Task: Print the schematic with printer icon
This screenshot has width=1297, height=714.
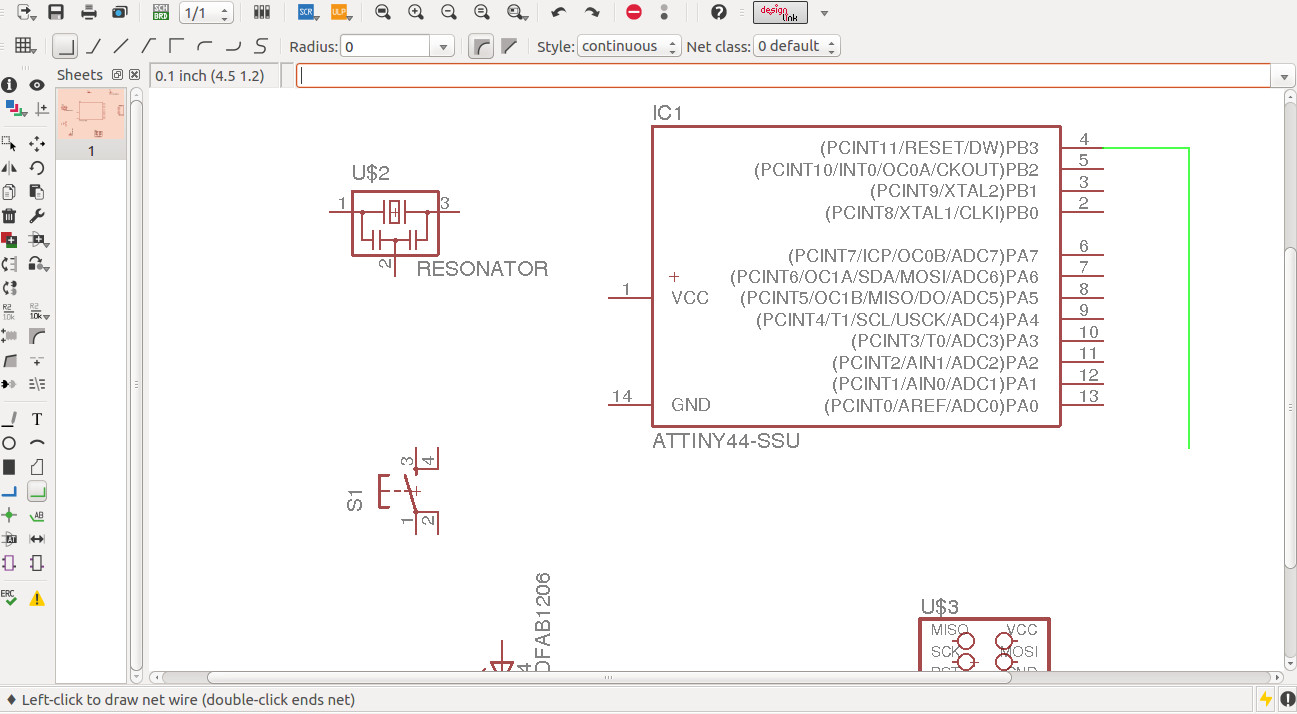Action: [x=89, y=13]
